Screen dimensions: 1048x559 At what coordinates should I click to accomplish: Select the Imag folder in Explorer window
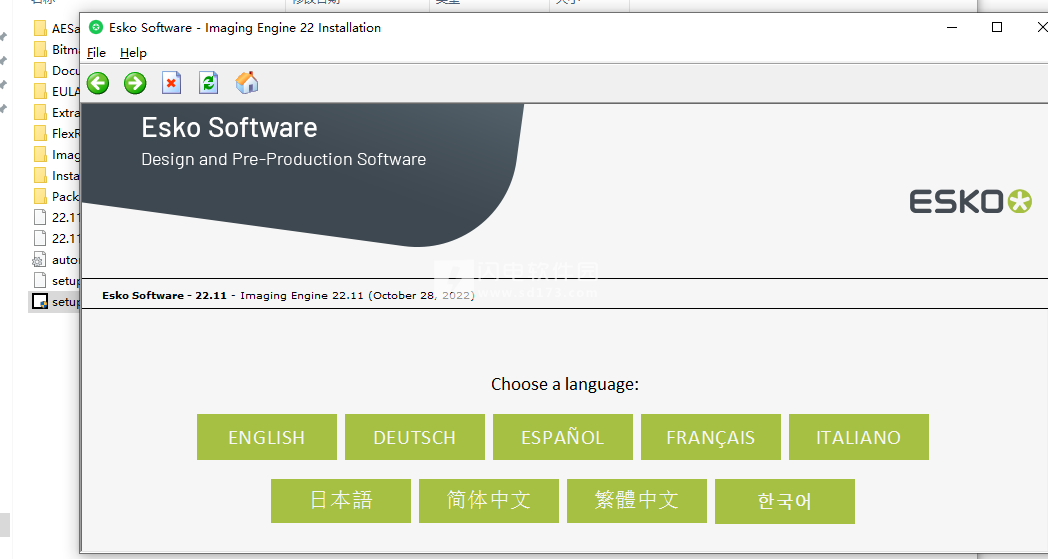coord(56,154)
